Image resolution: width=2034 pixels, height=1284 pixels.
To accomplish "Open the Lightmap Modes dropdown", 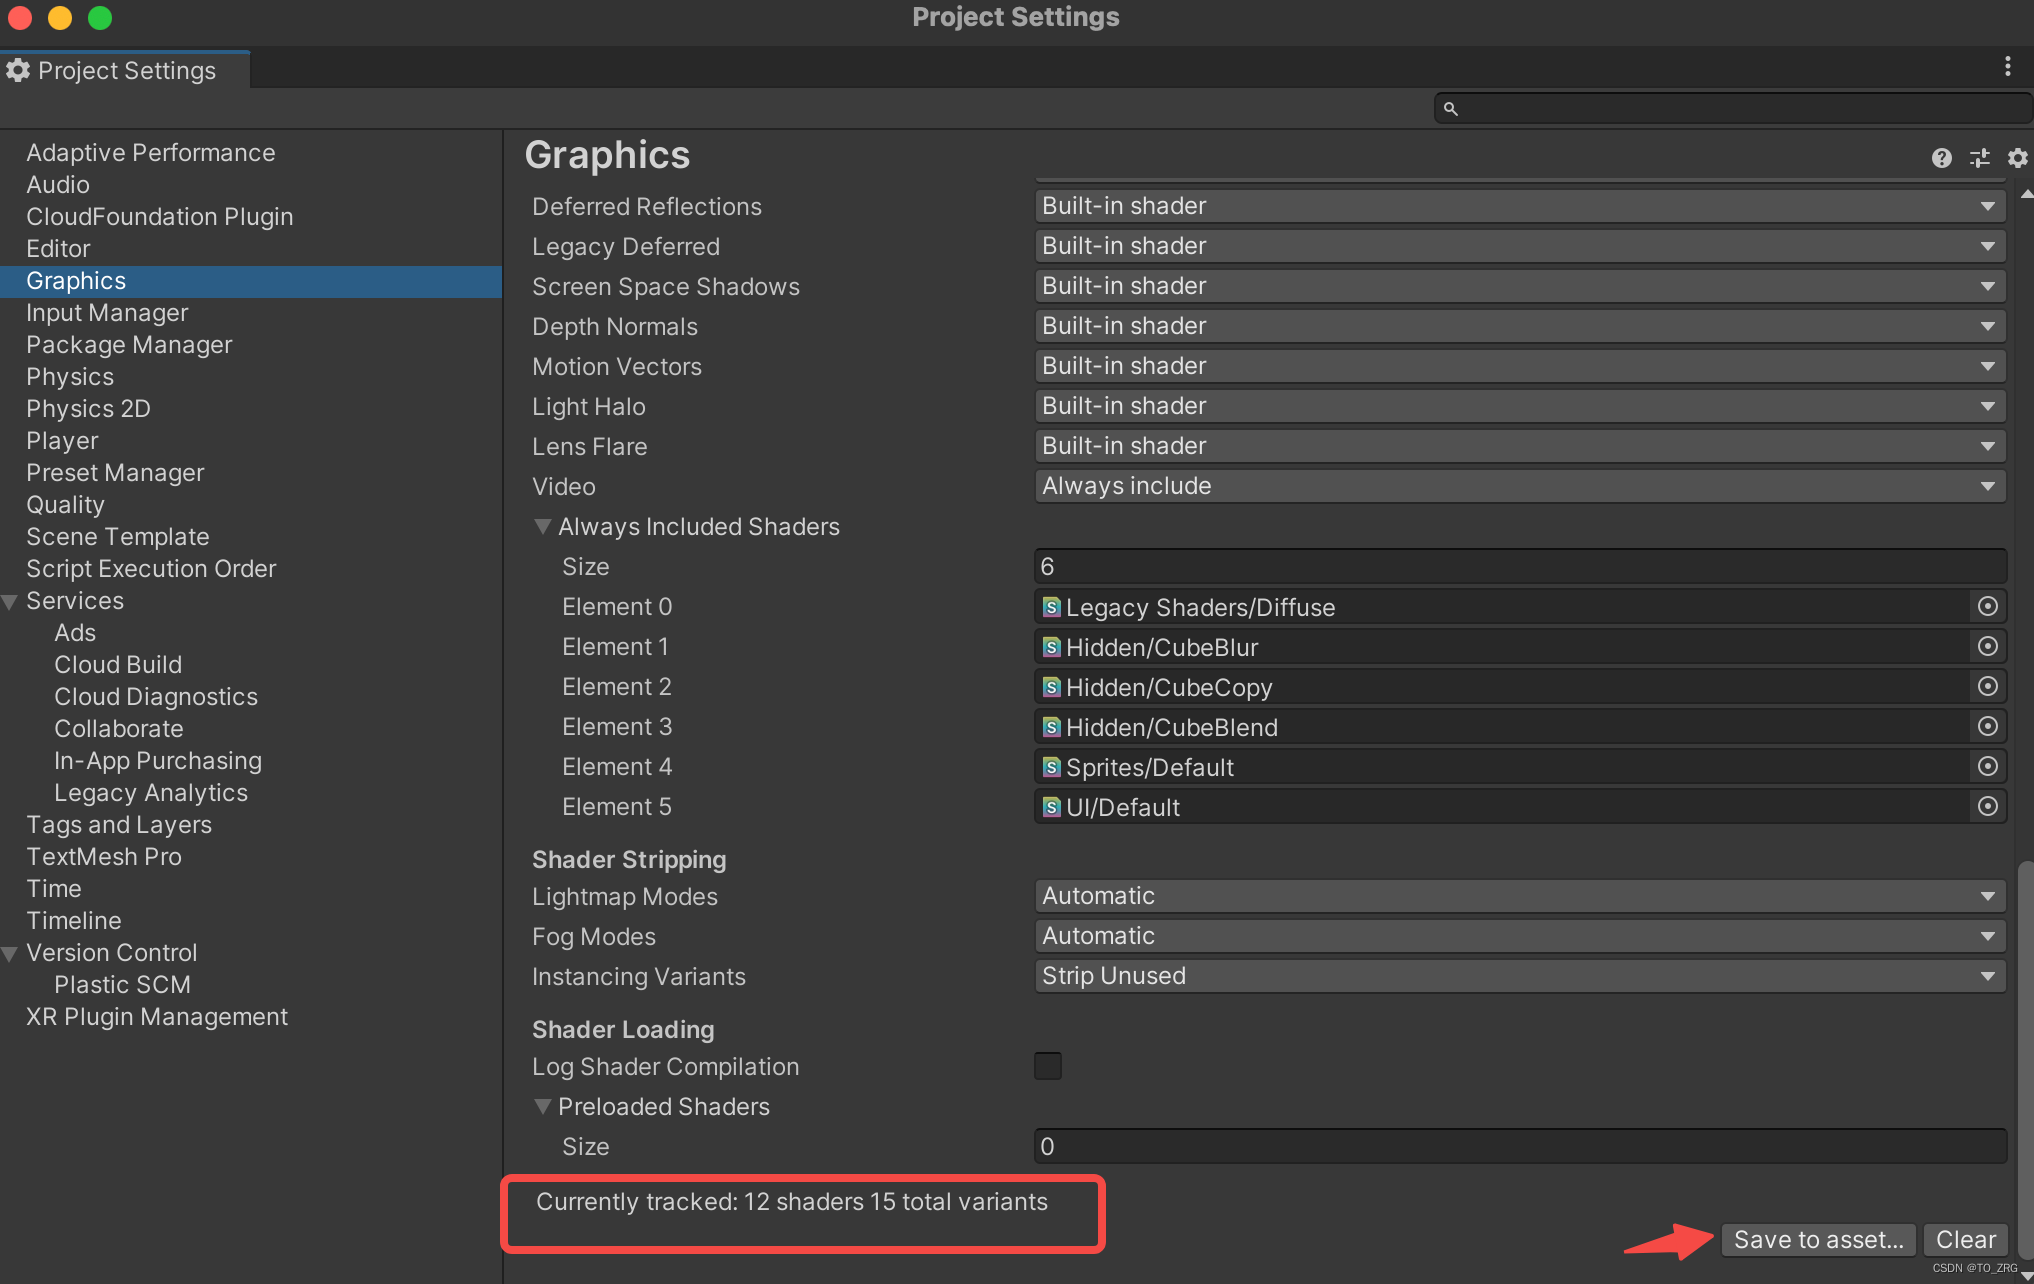I will [x=1519, y=896].
